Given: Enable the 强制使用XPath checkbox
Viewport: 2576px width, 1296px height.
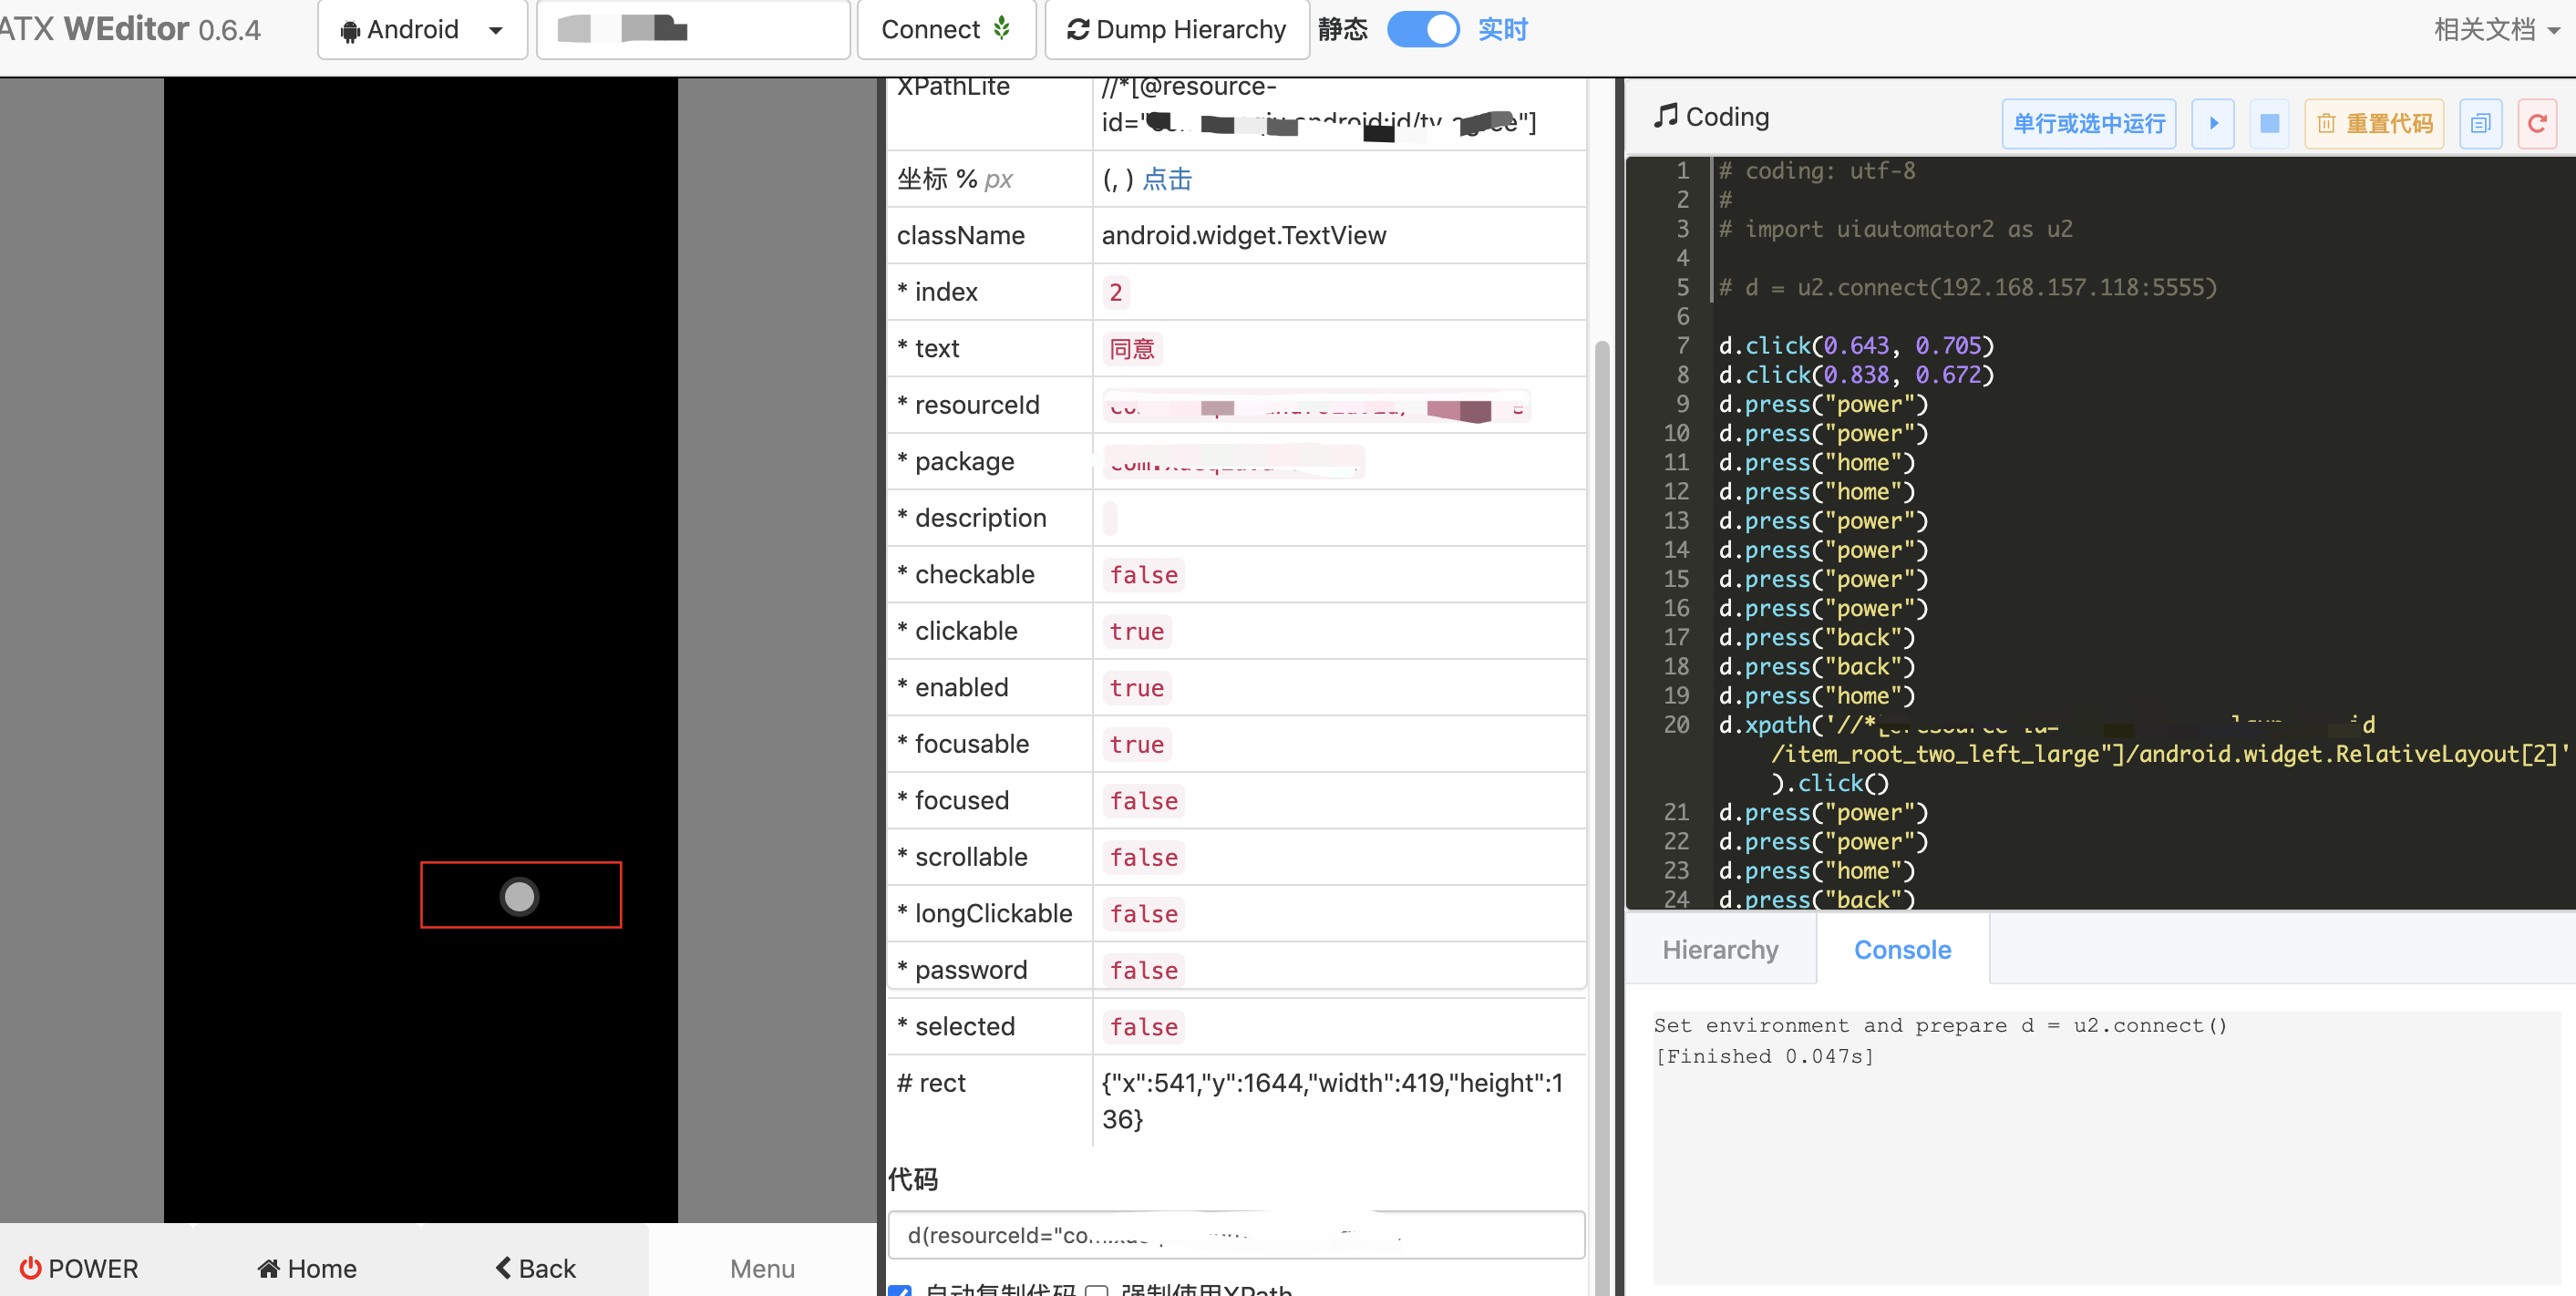Looking at the screenshot, I should click(1097, 1291).
